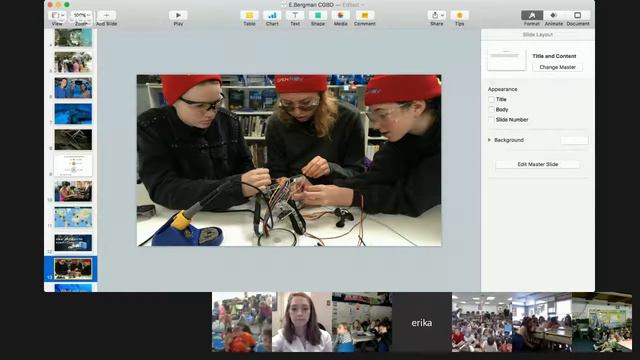Add a Comment

[364, 16]
